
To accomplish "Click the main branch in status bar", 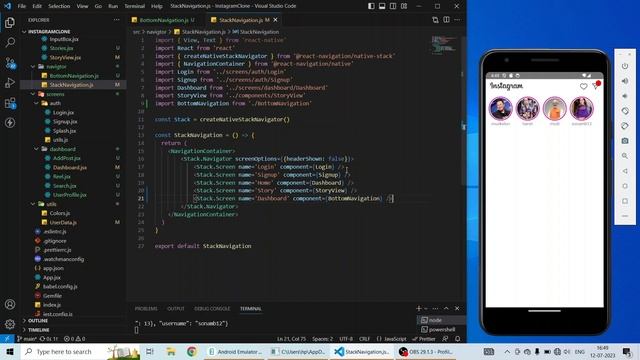I will (x=27, y=339).
